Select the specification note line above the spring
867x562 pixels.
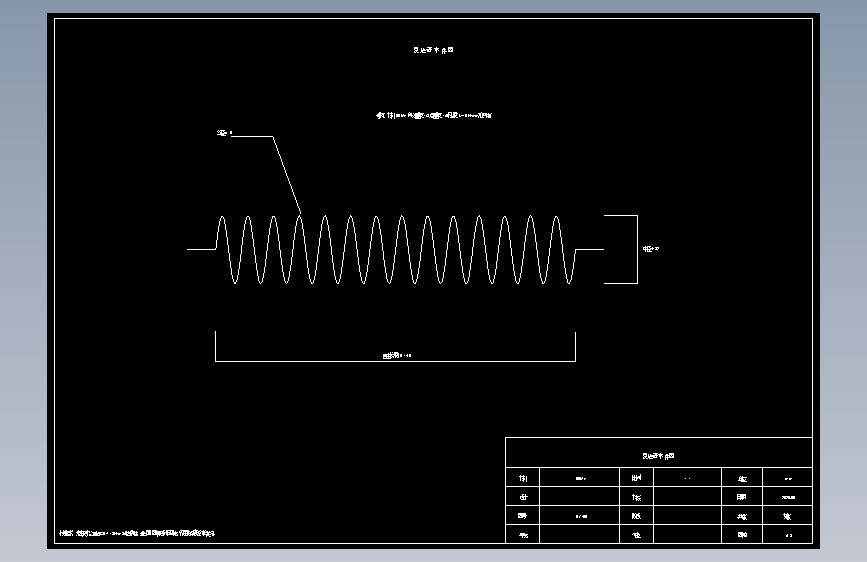click(x=434, y=116)
